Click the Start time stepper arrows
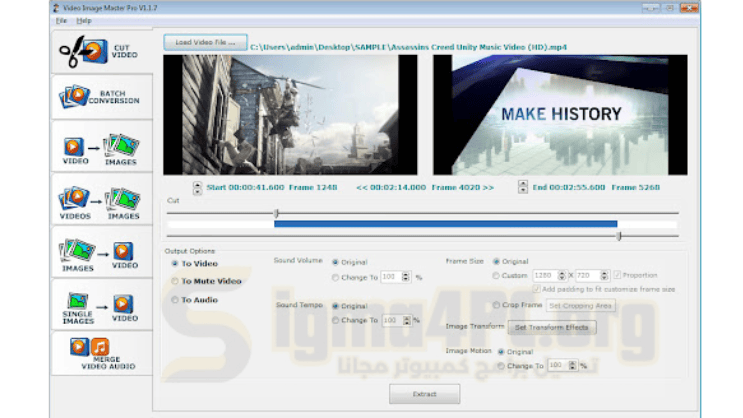This screenshot has height=418, width=743. click(x=197, y=187)
